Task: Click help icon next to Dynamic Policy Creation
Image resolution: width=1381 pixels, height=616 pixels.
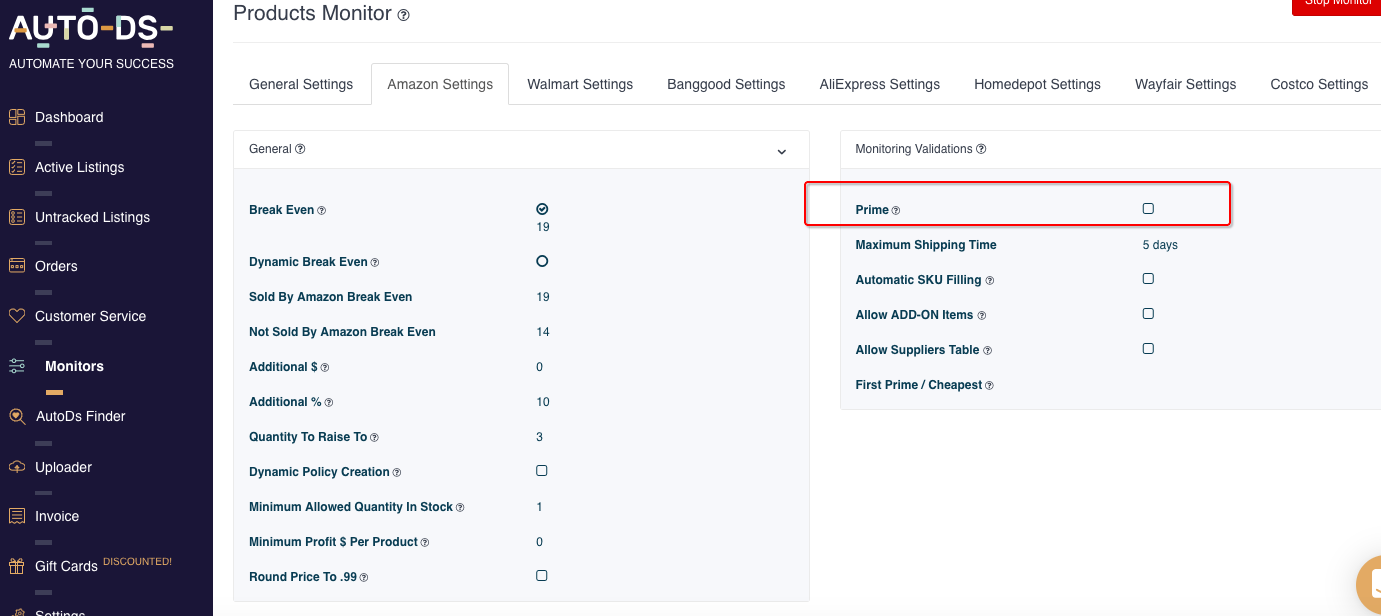Action: pyautogui.click(x=397, y=473)
